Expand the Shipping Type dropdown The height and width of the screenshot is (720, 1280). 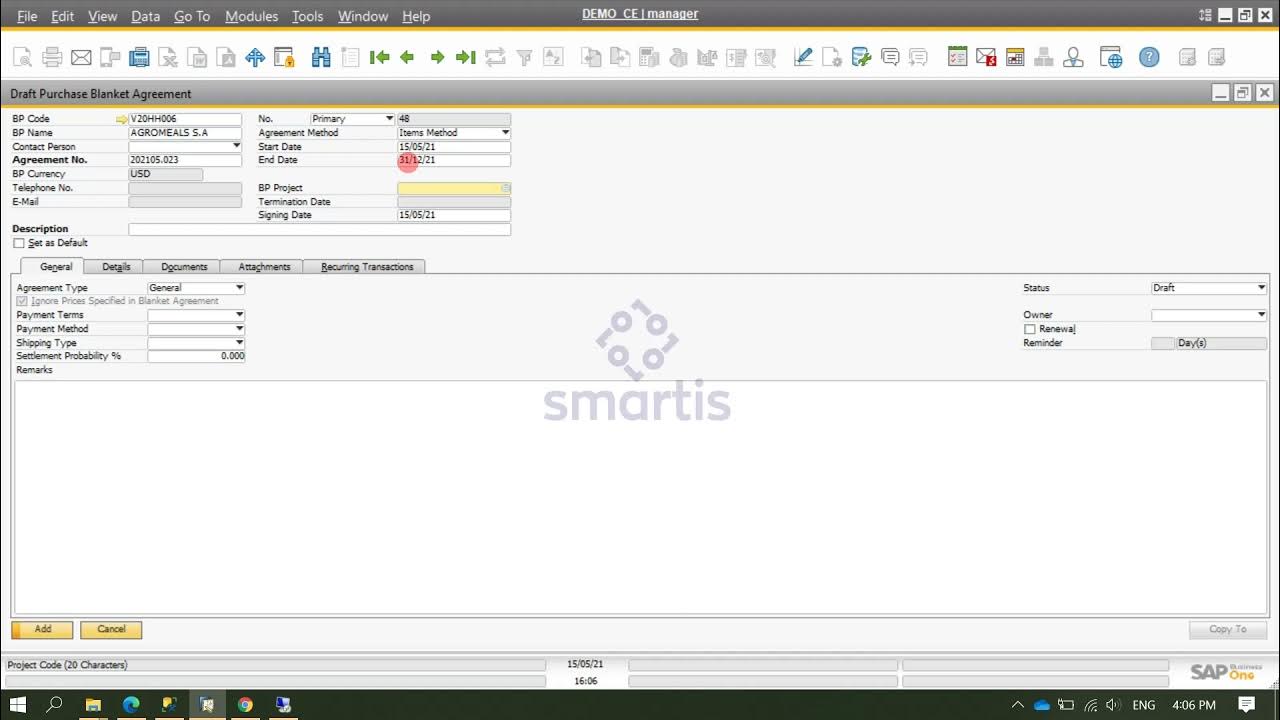pos(239,343)
